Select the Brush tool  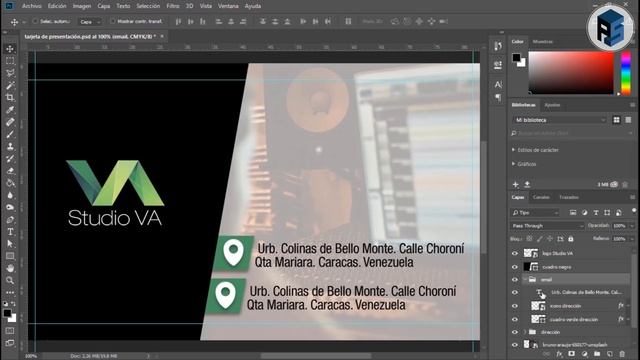[10, 134]
